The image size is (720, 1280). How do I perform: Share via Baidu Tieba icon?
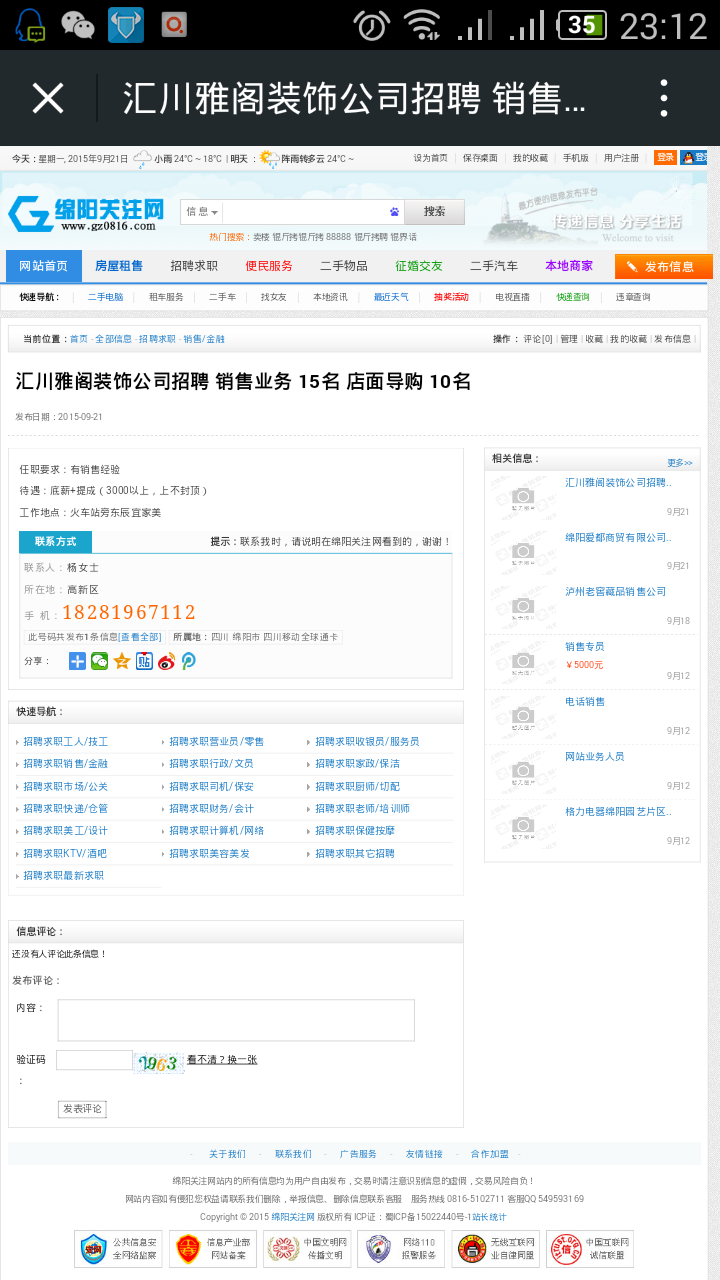144,661
